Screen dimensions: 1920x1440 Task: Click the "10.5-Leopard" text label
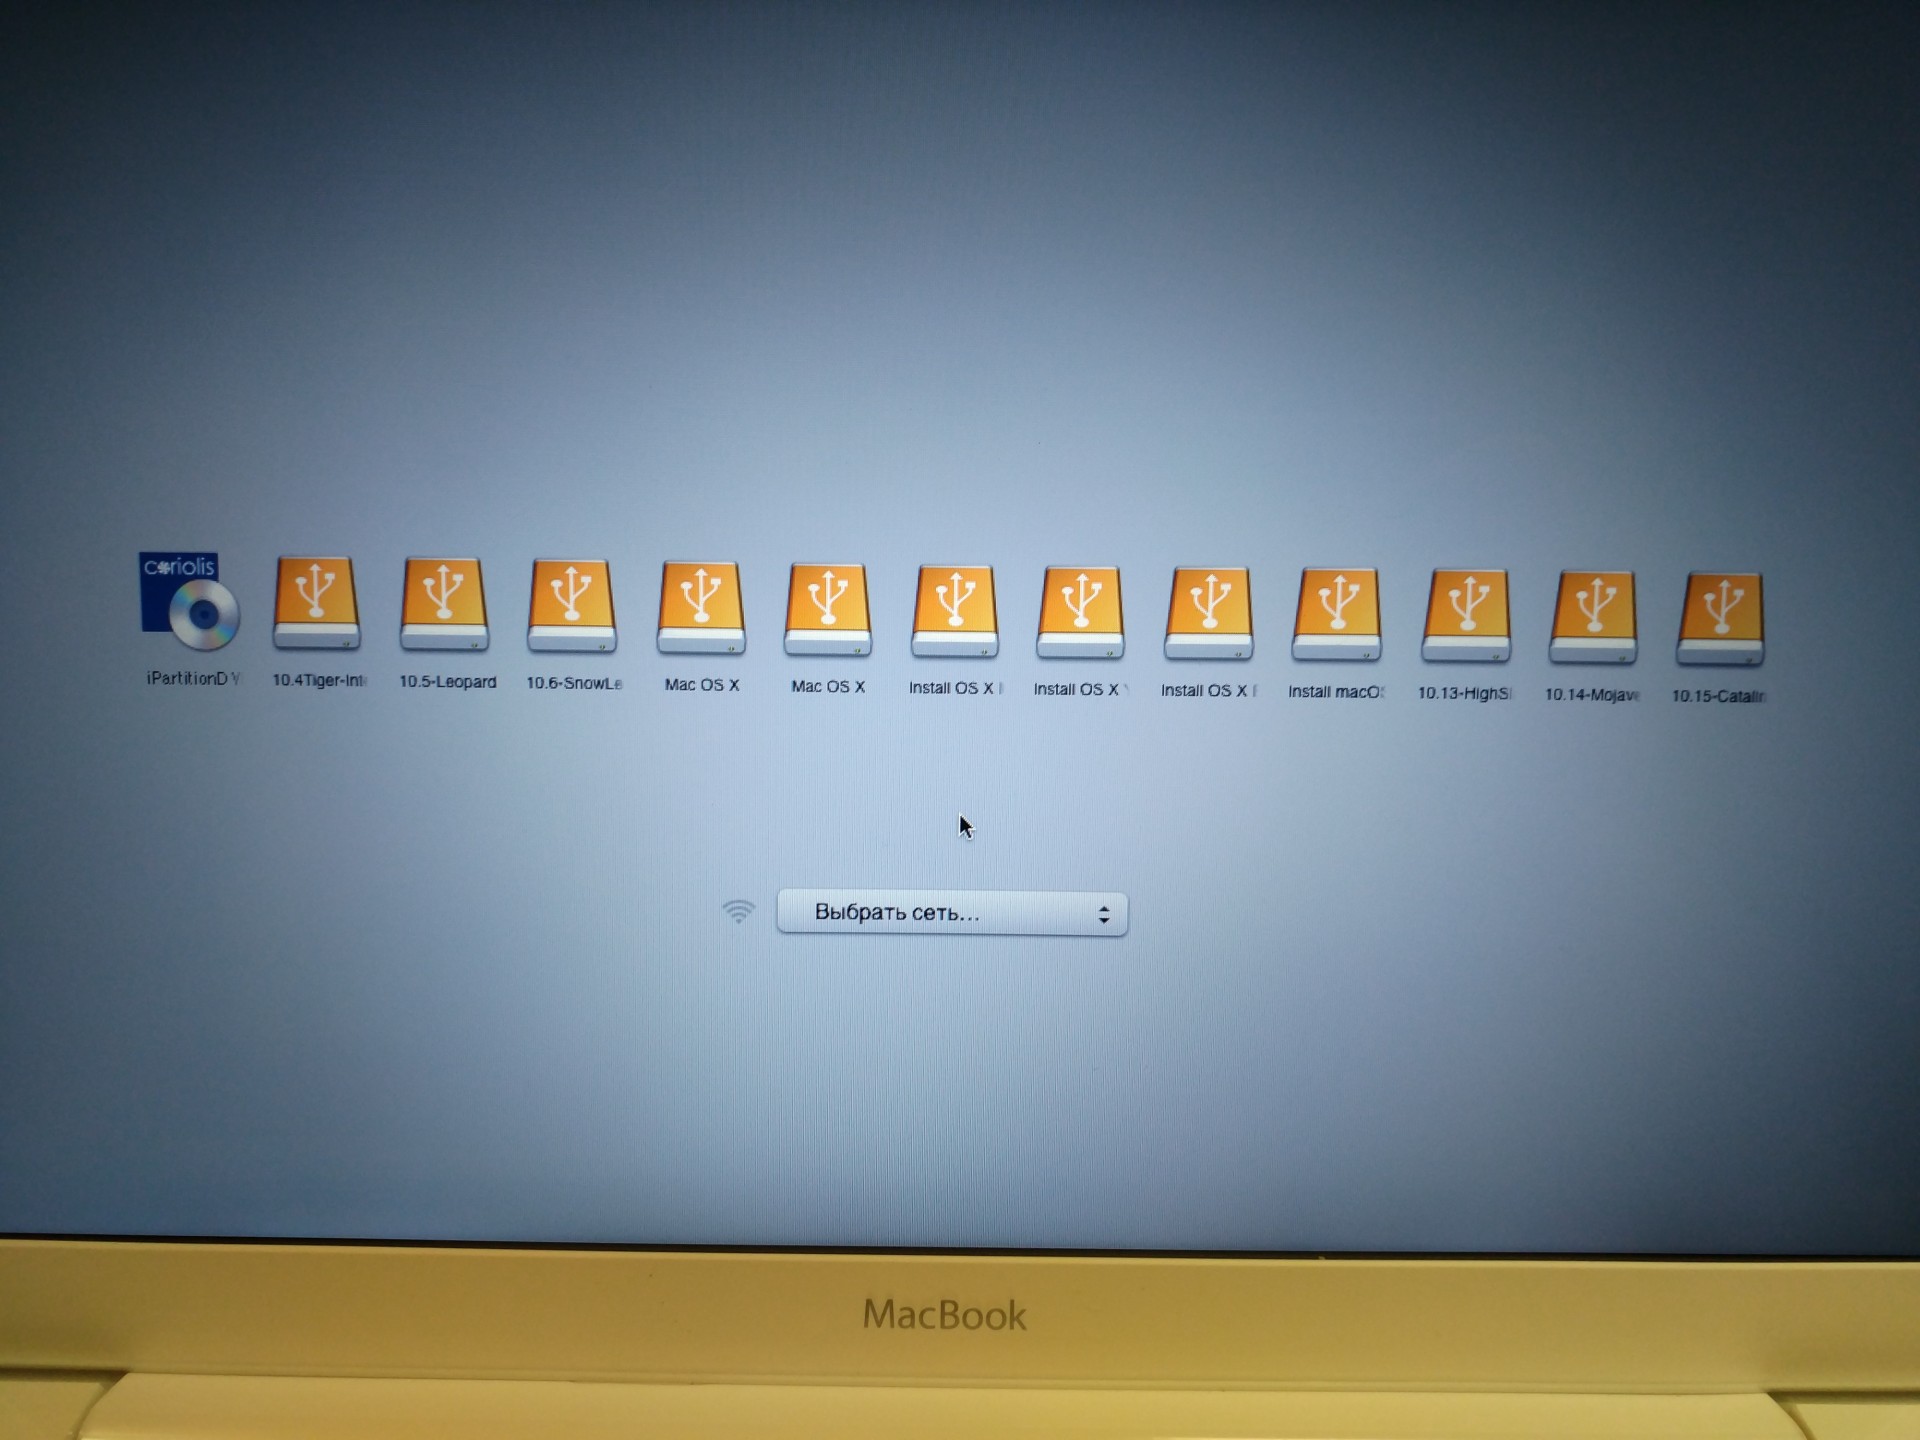coord(447,682)
